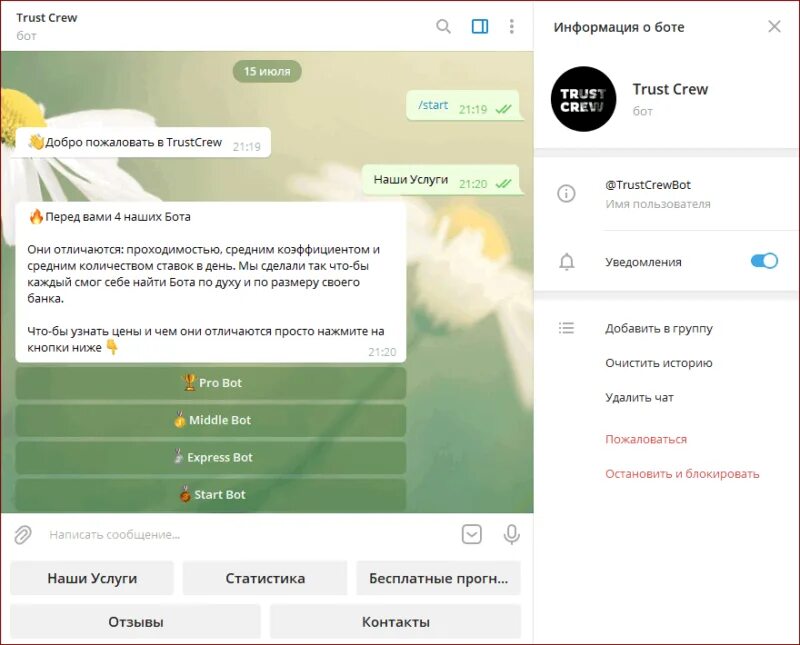This screenshot has height=645, width=800.
Task: Click the Добро пожаловать в TrustCrew message
Action: click(x=143, y=142)
